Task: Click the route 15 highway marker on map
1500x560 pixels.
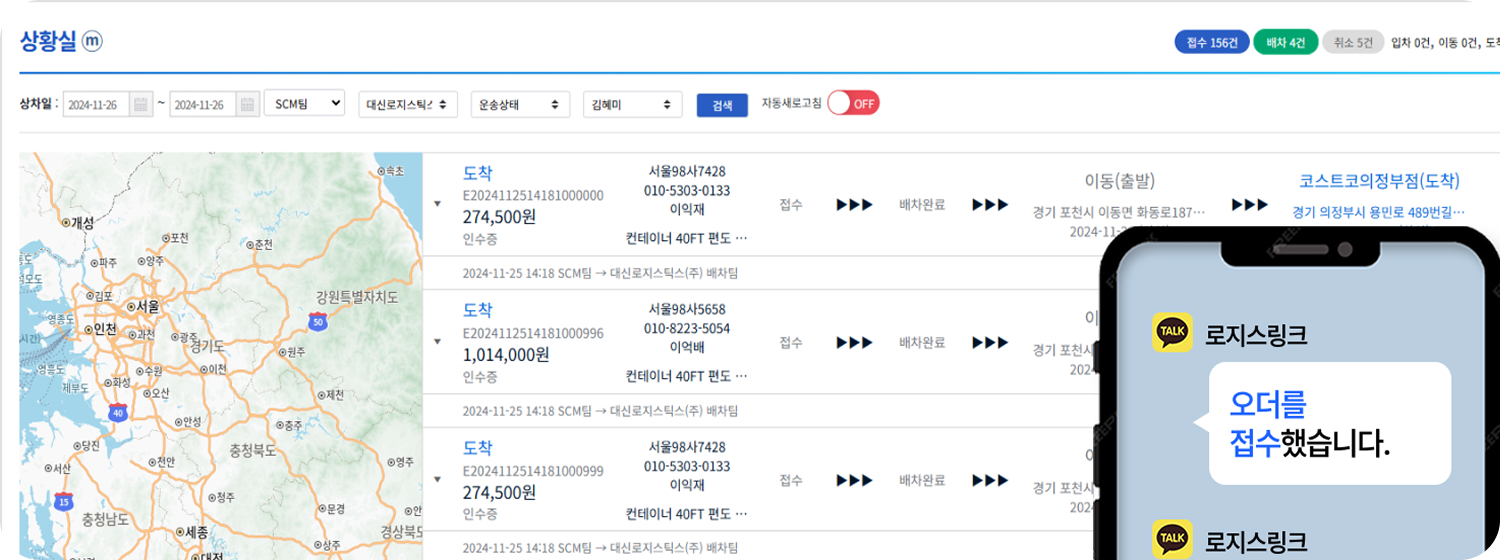Action: click(x=65, y=500)
